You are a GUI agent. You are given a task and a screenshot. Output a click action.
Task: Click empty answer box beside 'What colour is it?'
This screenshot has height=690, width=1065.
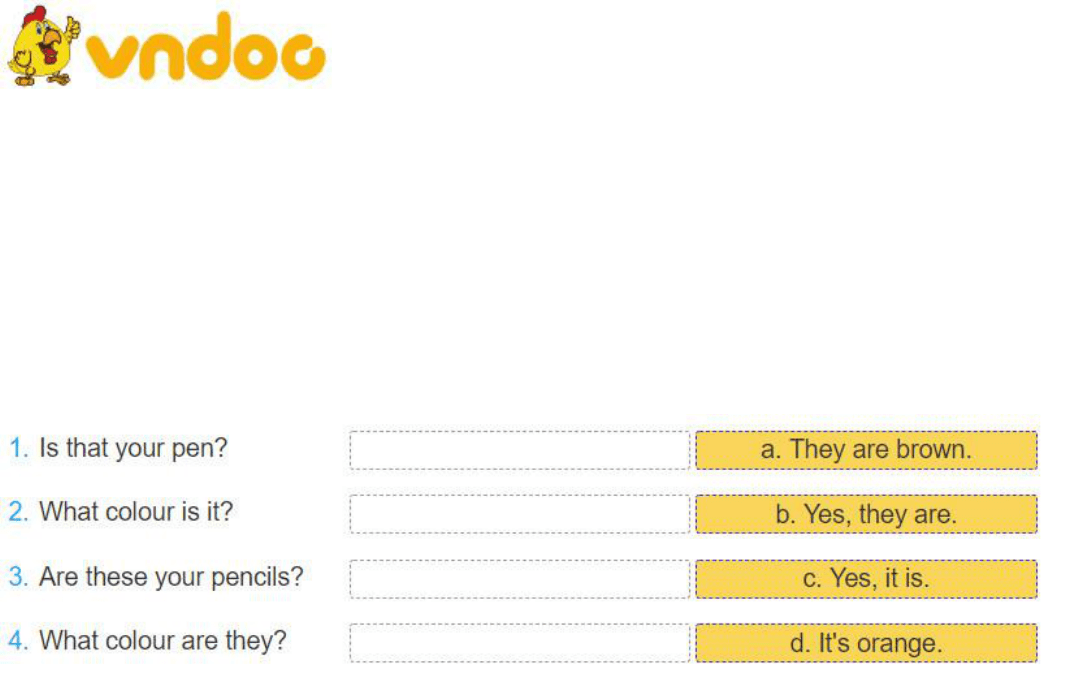tap(520, 514)
